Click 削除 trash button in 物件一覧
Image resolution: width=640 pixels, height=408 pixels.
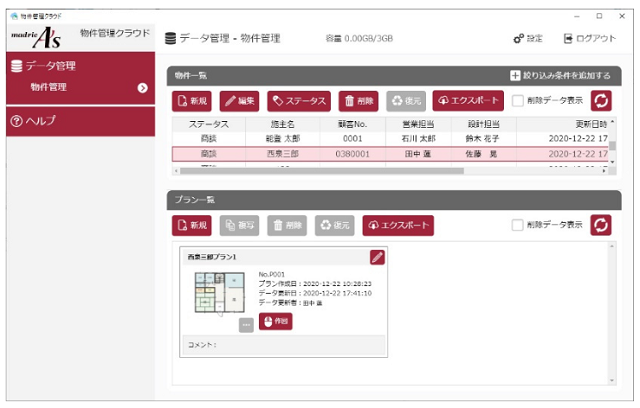pyautogui.click(x=359, y=100)
